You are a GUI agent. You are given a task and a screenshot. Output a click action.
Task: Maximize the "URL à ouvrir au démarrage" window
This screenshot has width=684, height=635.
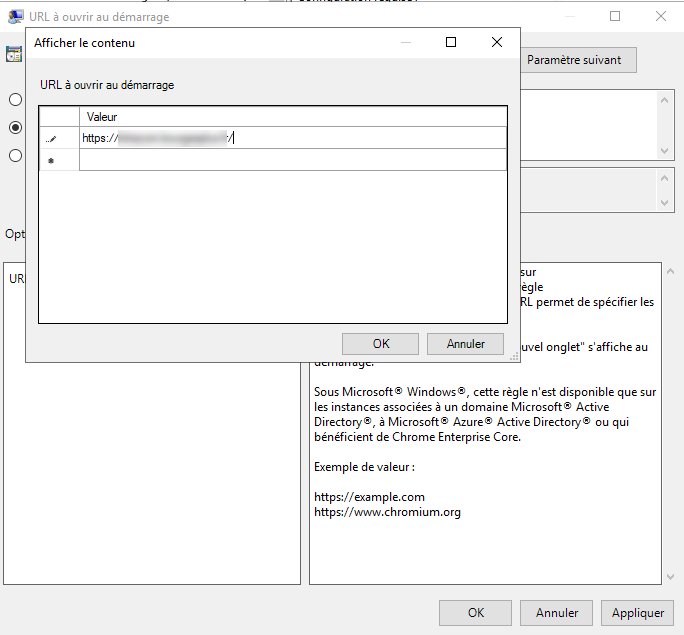pos(615,16)
